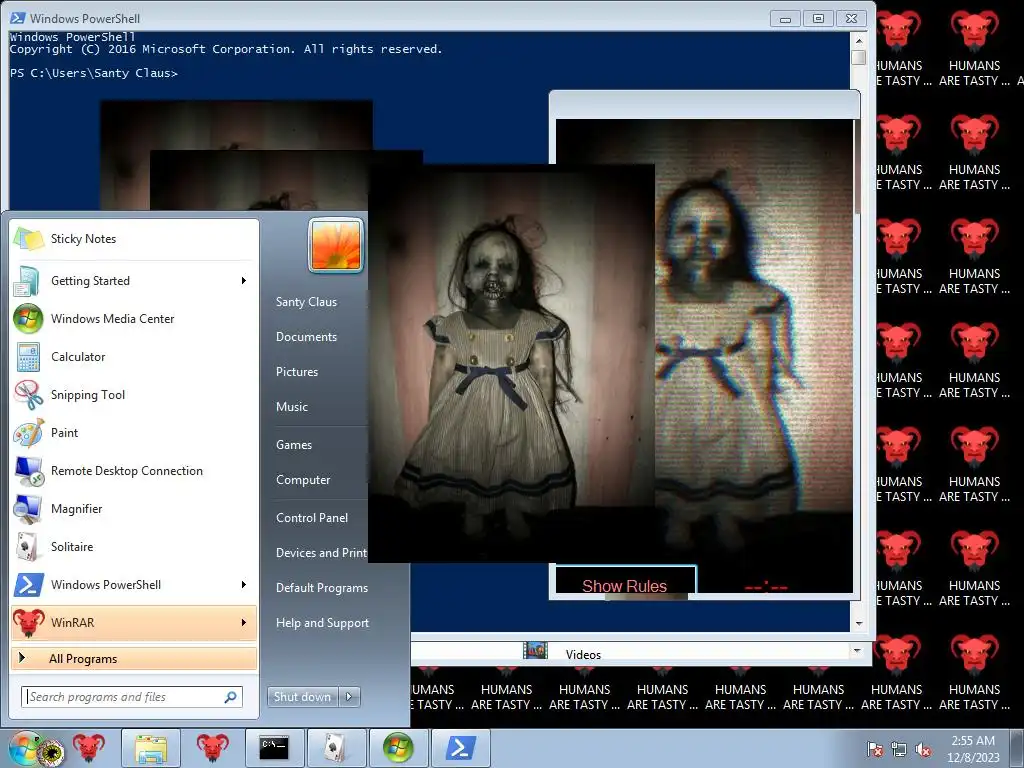Open Control Panel
Screen dimensions: 1024x768
pos(312,518)
